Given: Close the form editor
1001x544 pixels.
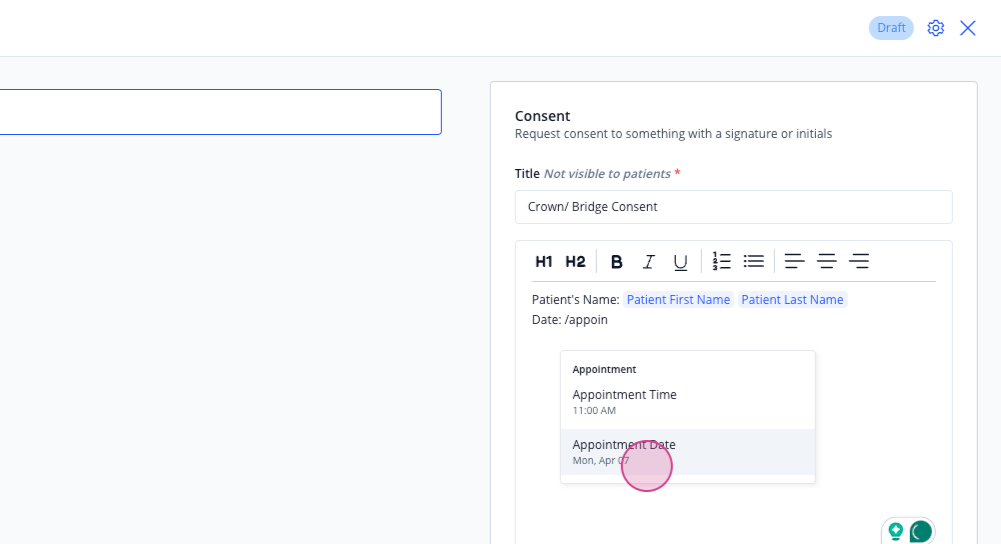Looking at the screenshot, I should click(968, 28).
